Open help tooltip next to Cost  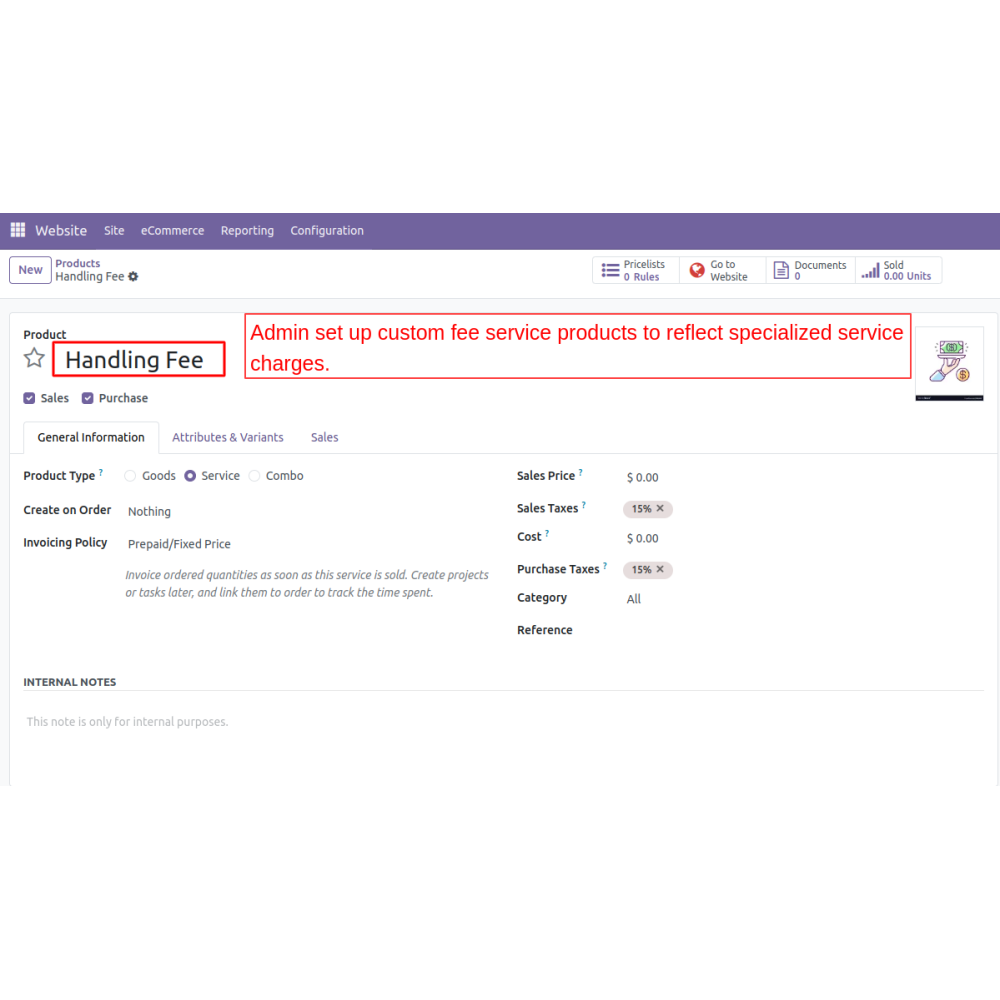547,533
